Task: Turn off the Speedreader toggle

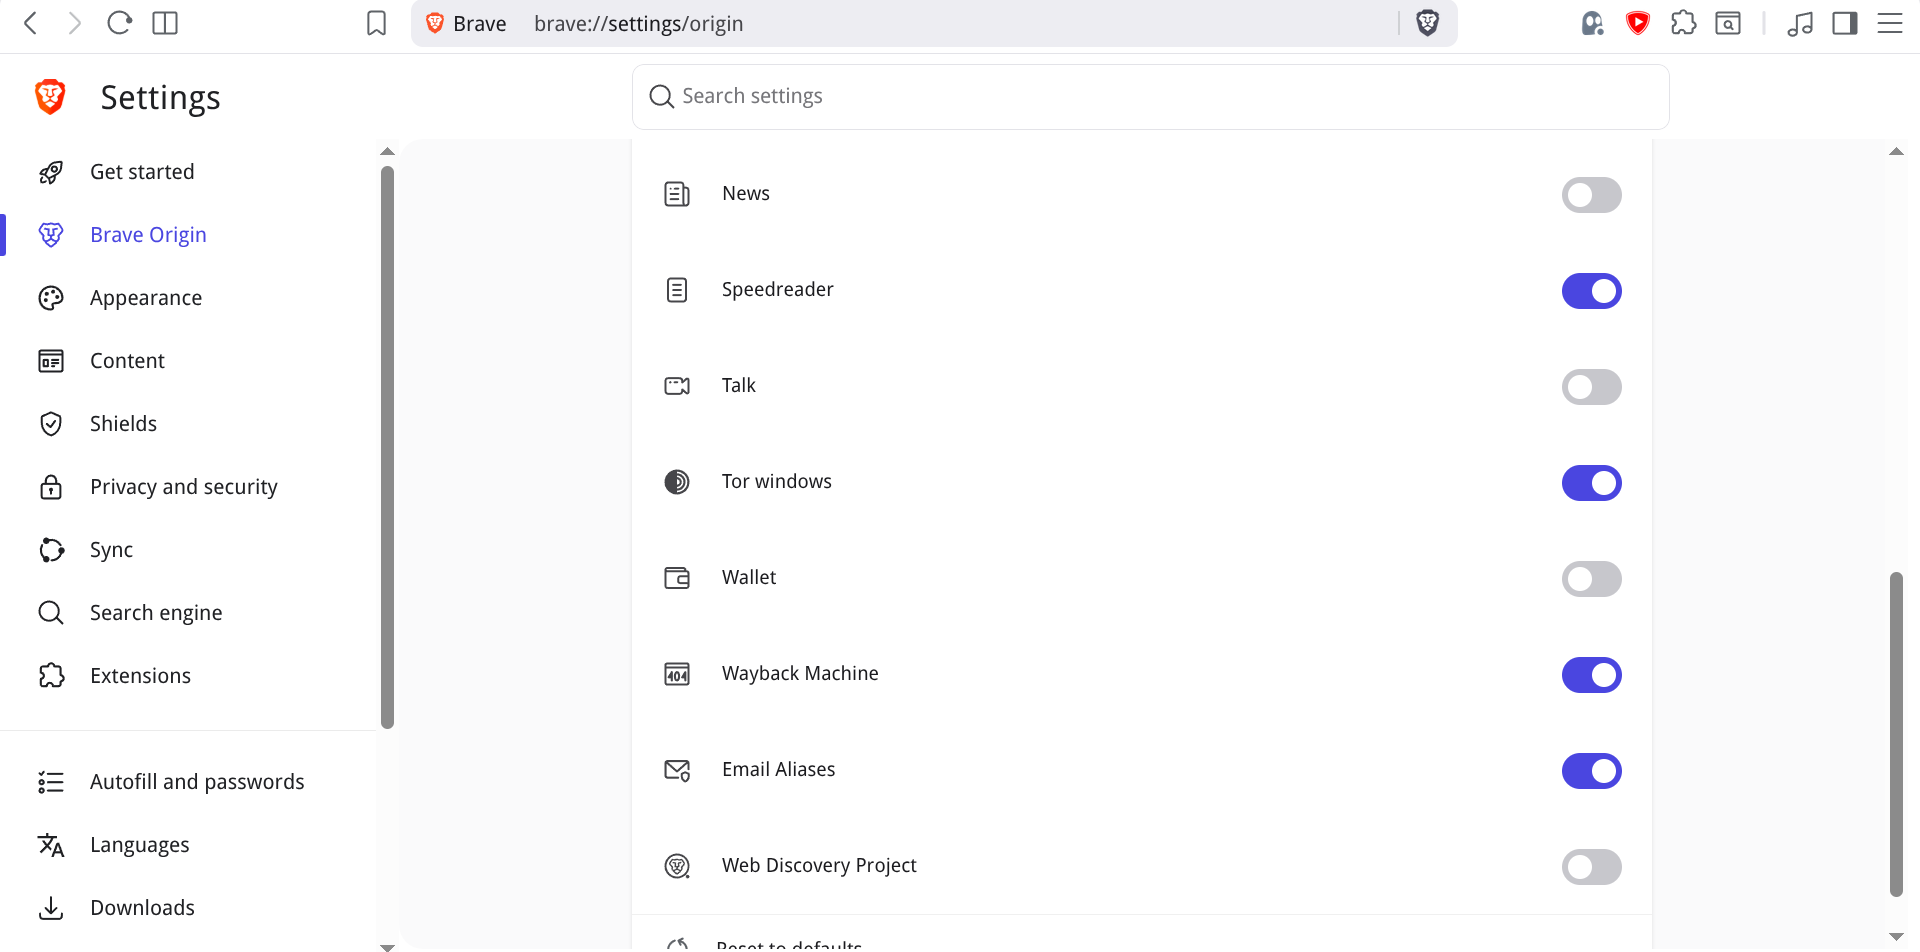Action: [1592, 291]
